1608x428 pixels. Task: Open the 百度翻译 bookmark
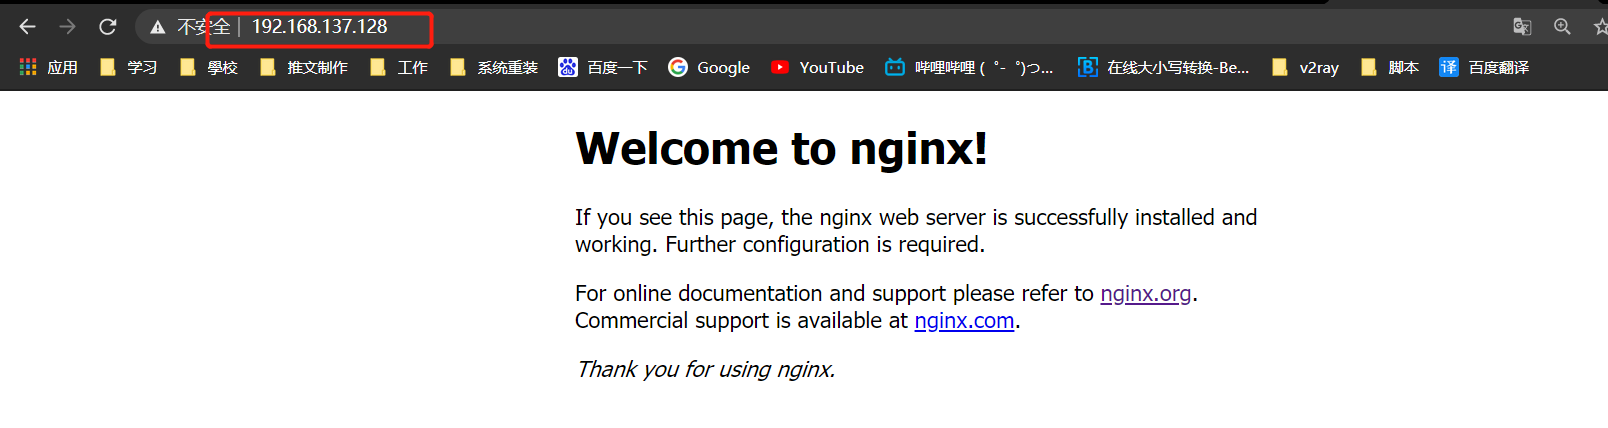[x=1484, y=67]
